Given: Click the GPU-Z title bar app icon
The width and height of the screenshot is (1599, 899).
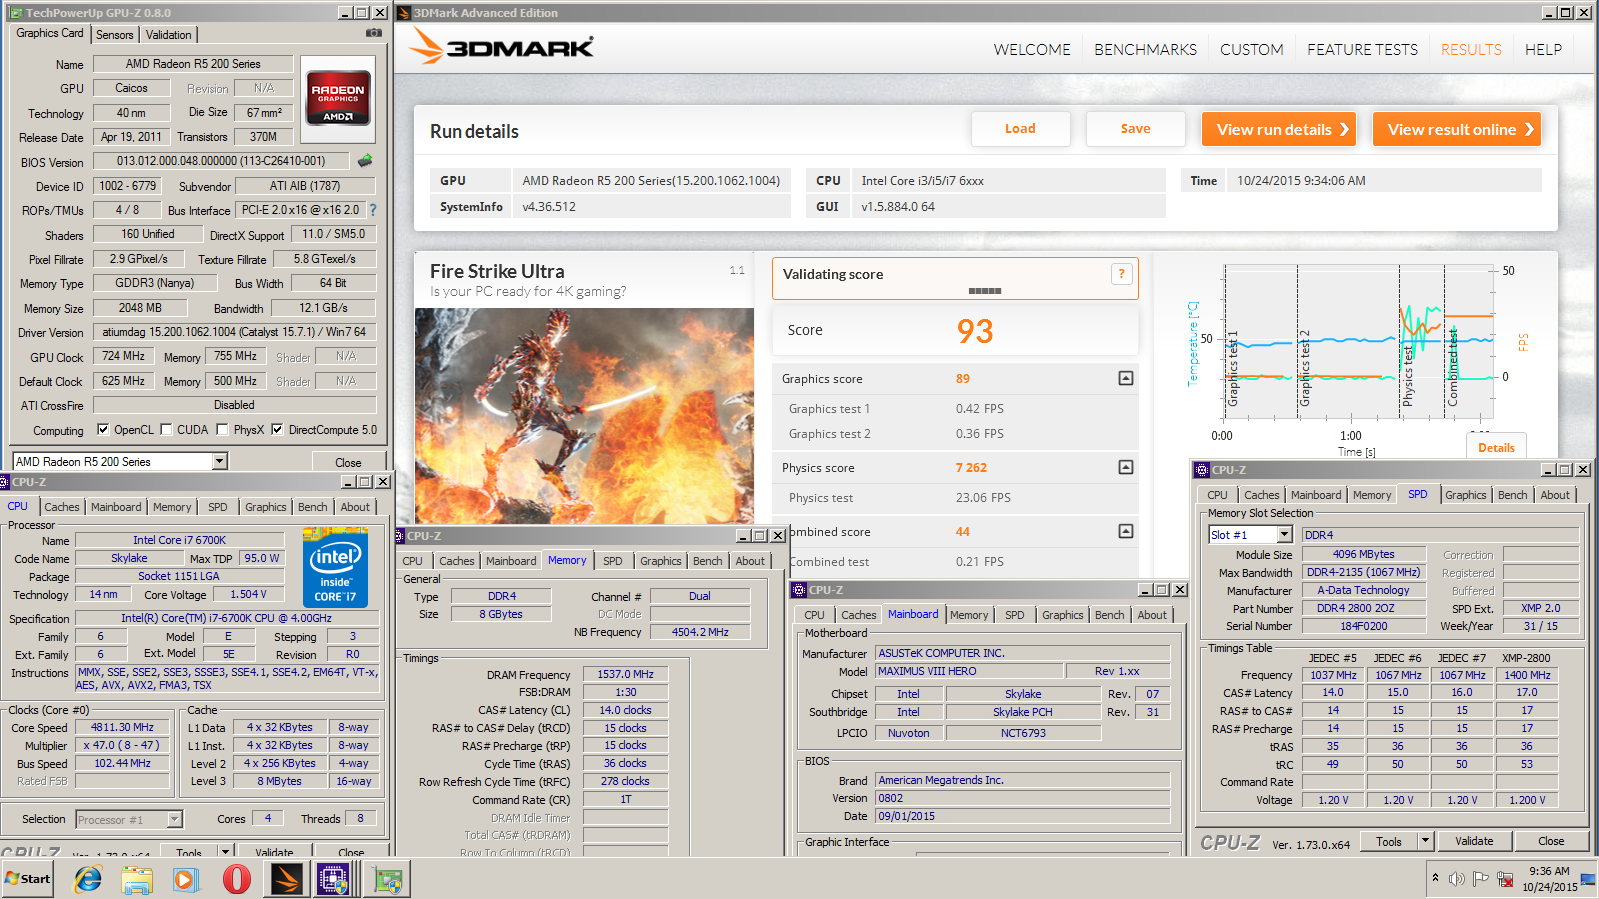Looking at the screenshot, I should (x=16, y=13).
